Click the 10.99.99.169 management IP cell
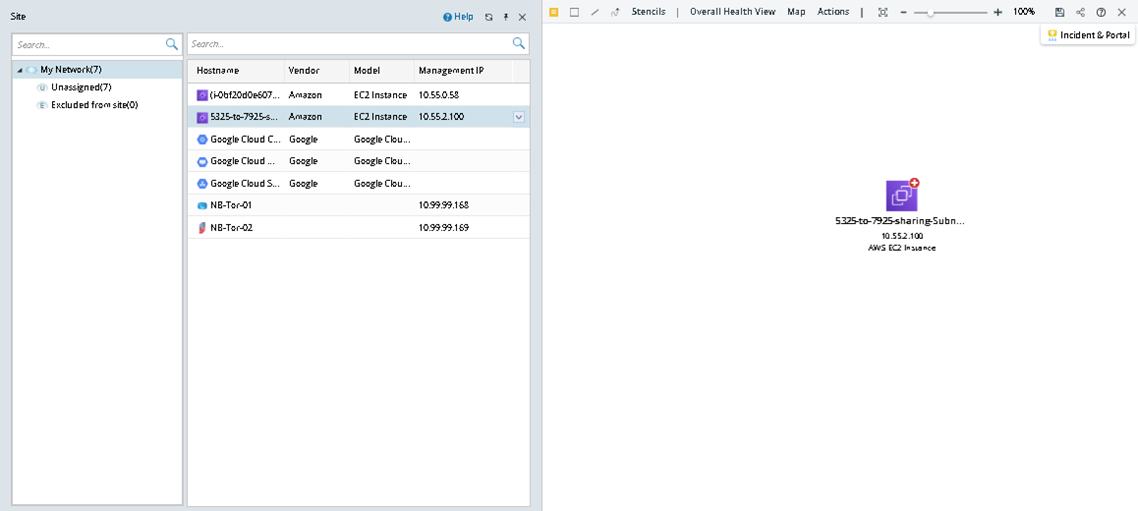The image size is (1138, 511). coord(443,228)
